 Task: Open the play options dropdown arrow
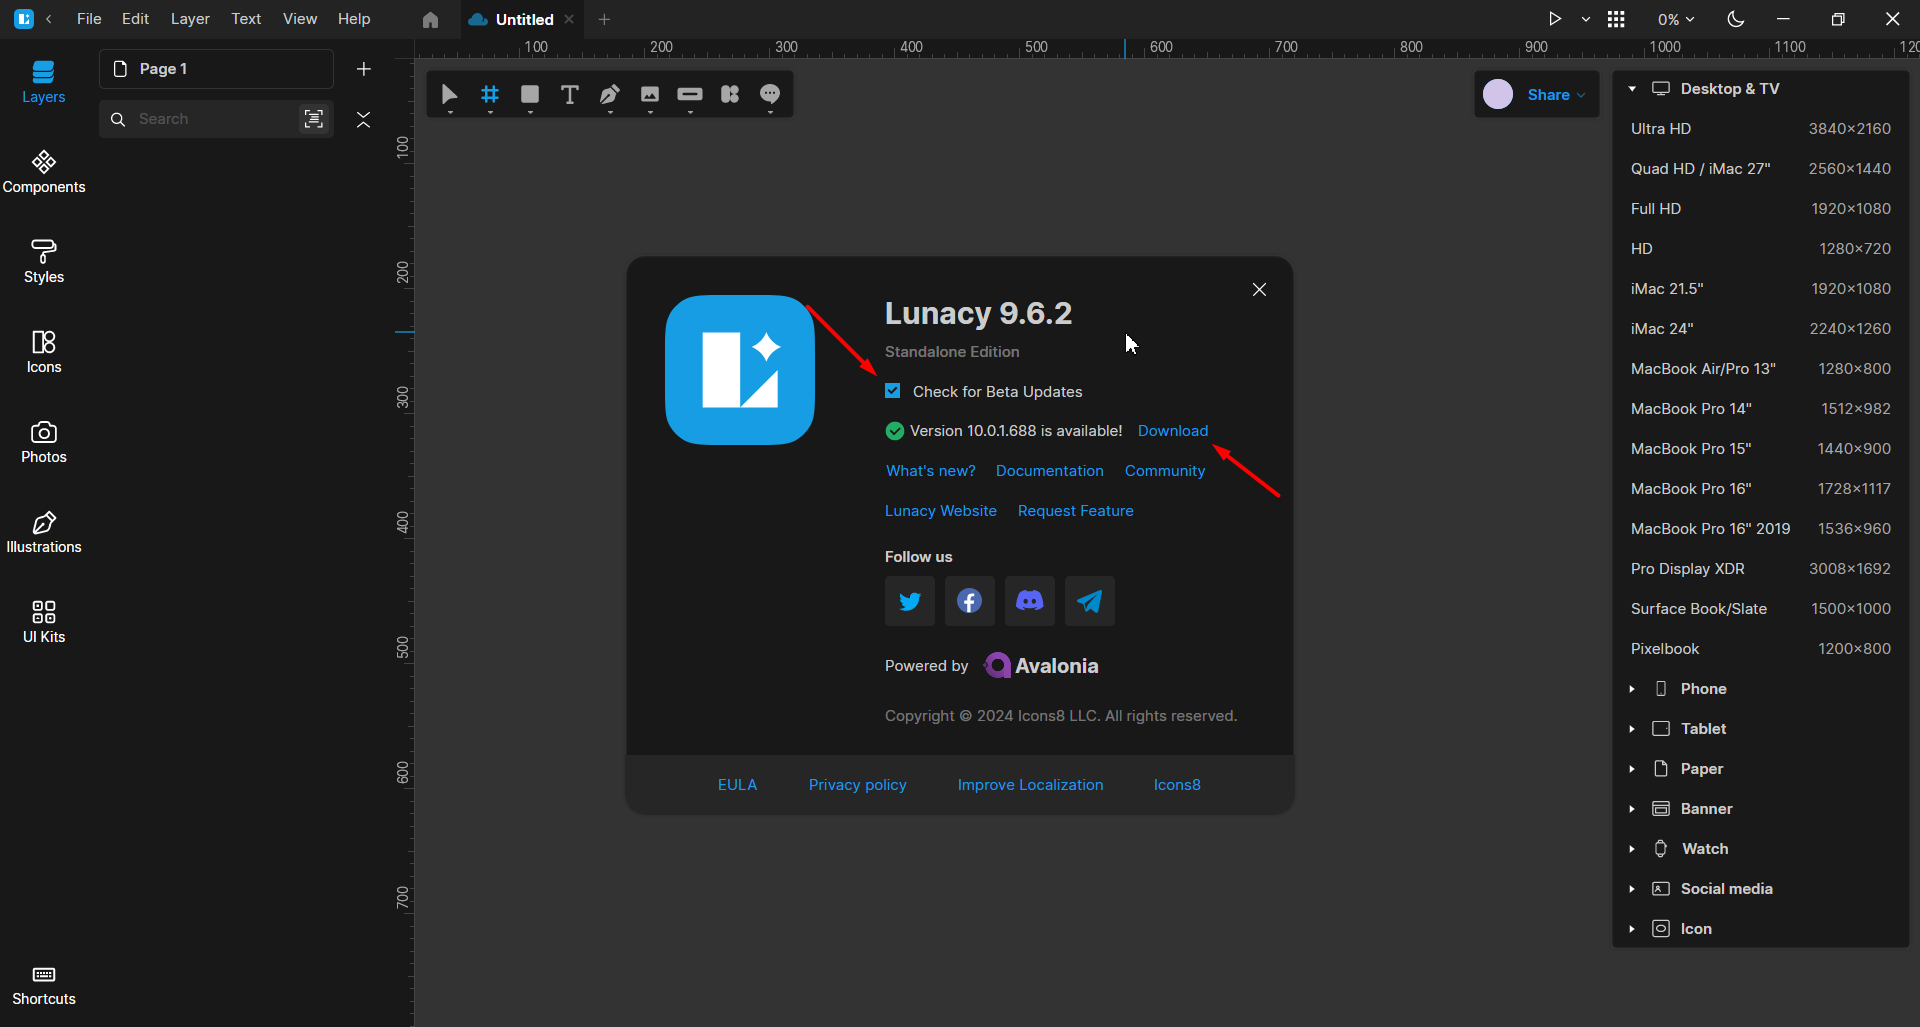pyautogui.click(x=1586, y=19)
